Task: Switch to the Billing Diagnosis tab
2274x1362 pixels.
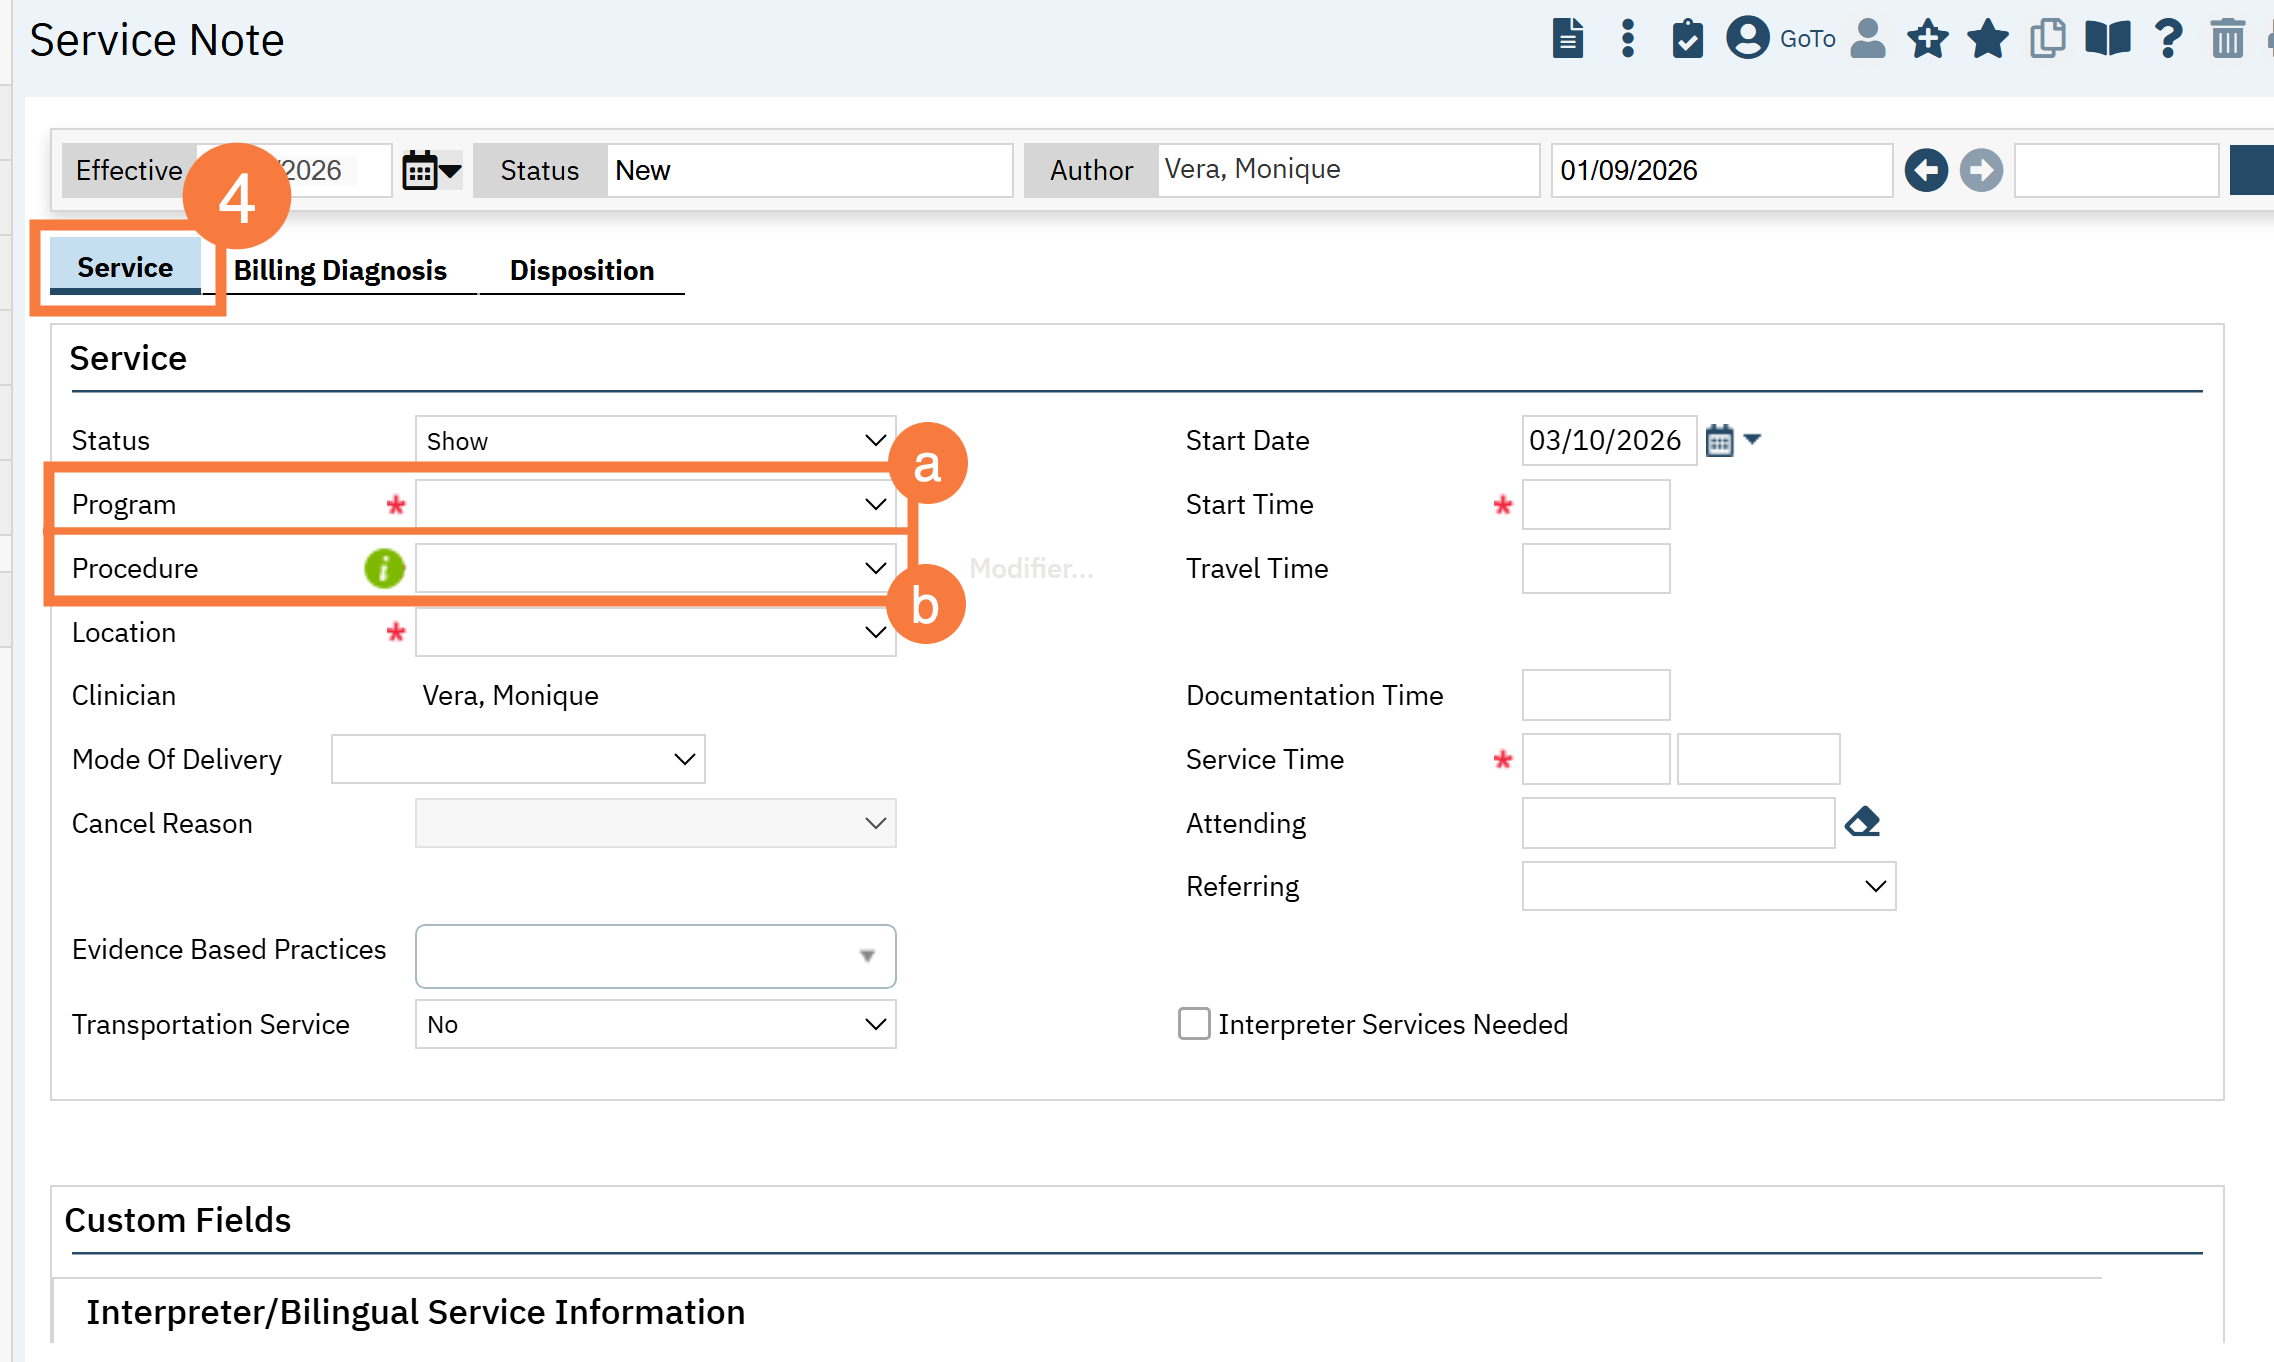Action: click(340, 270)
